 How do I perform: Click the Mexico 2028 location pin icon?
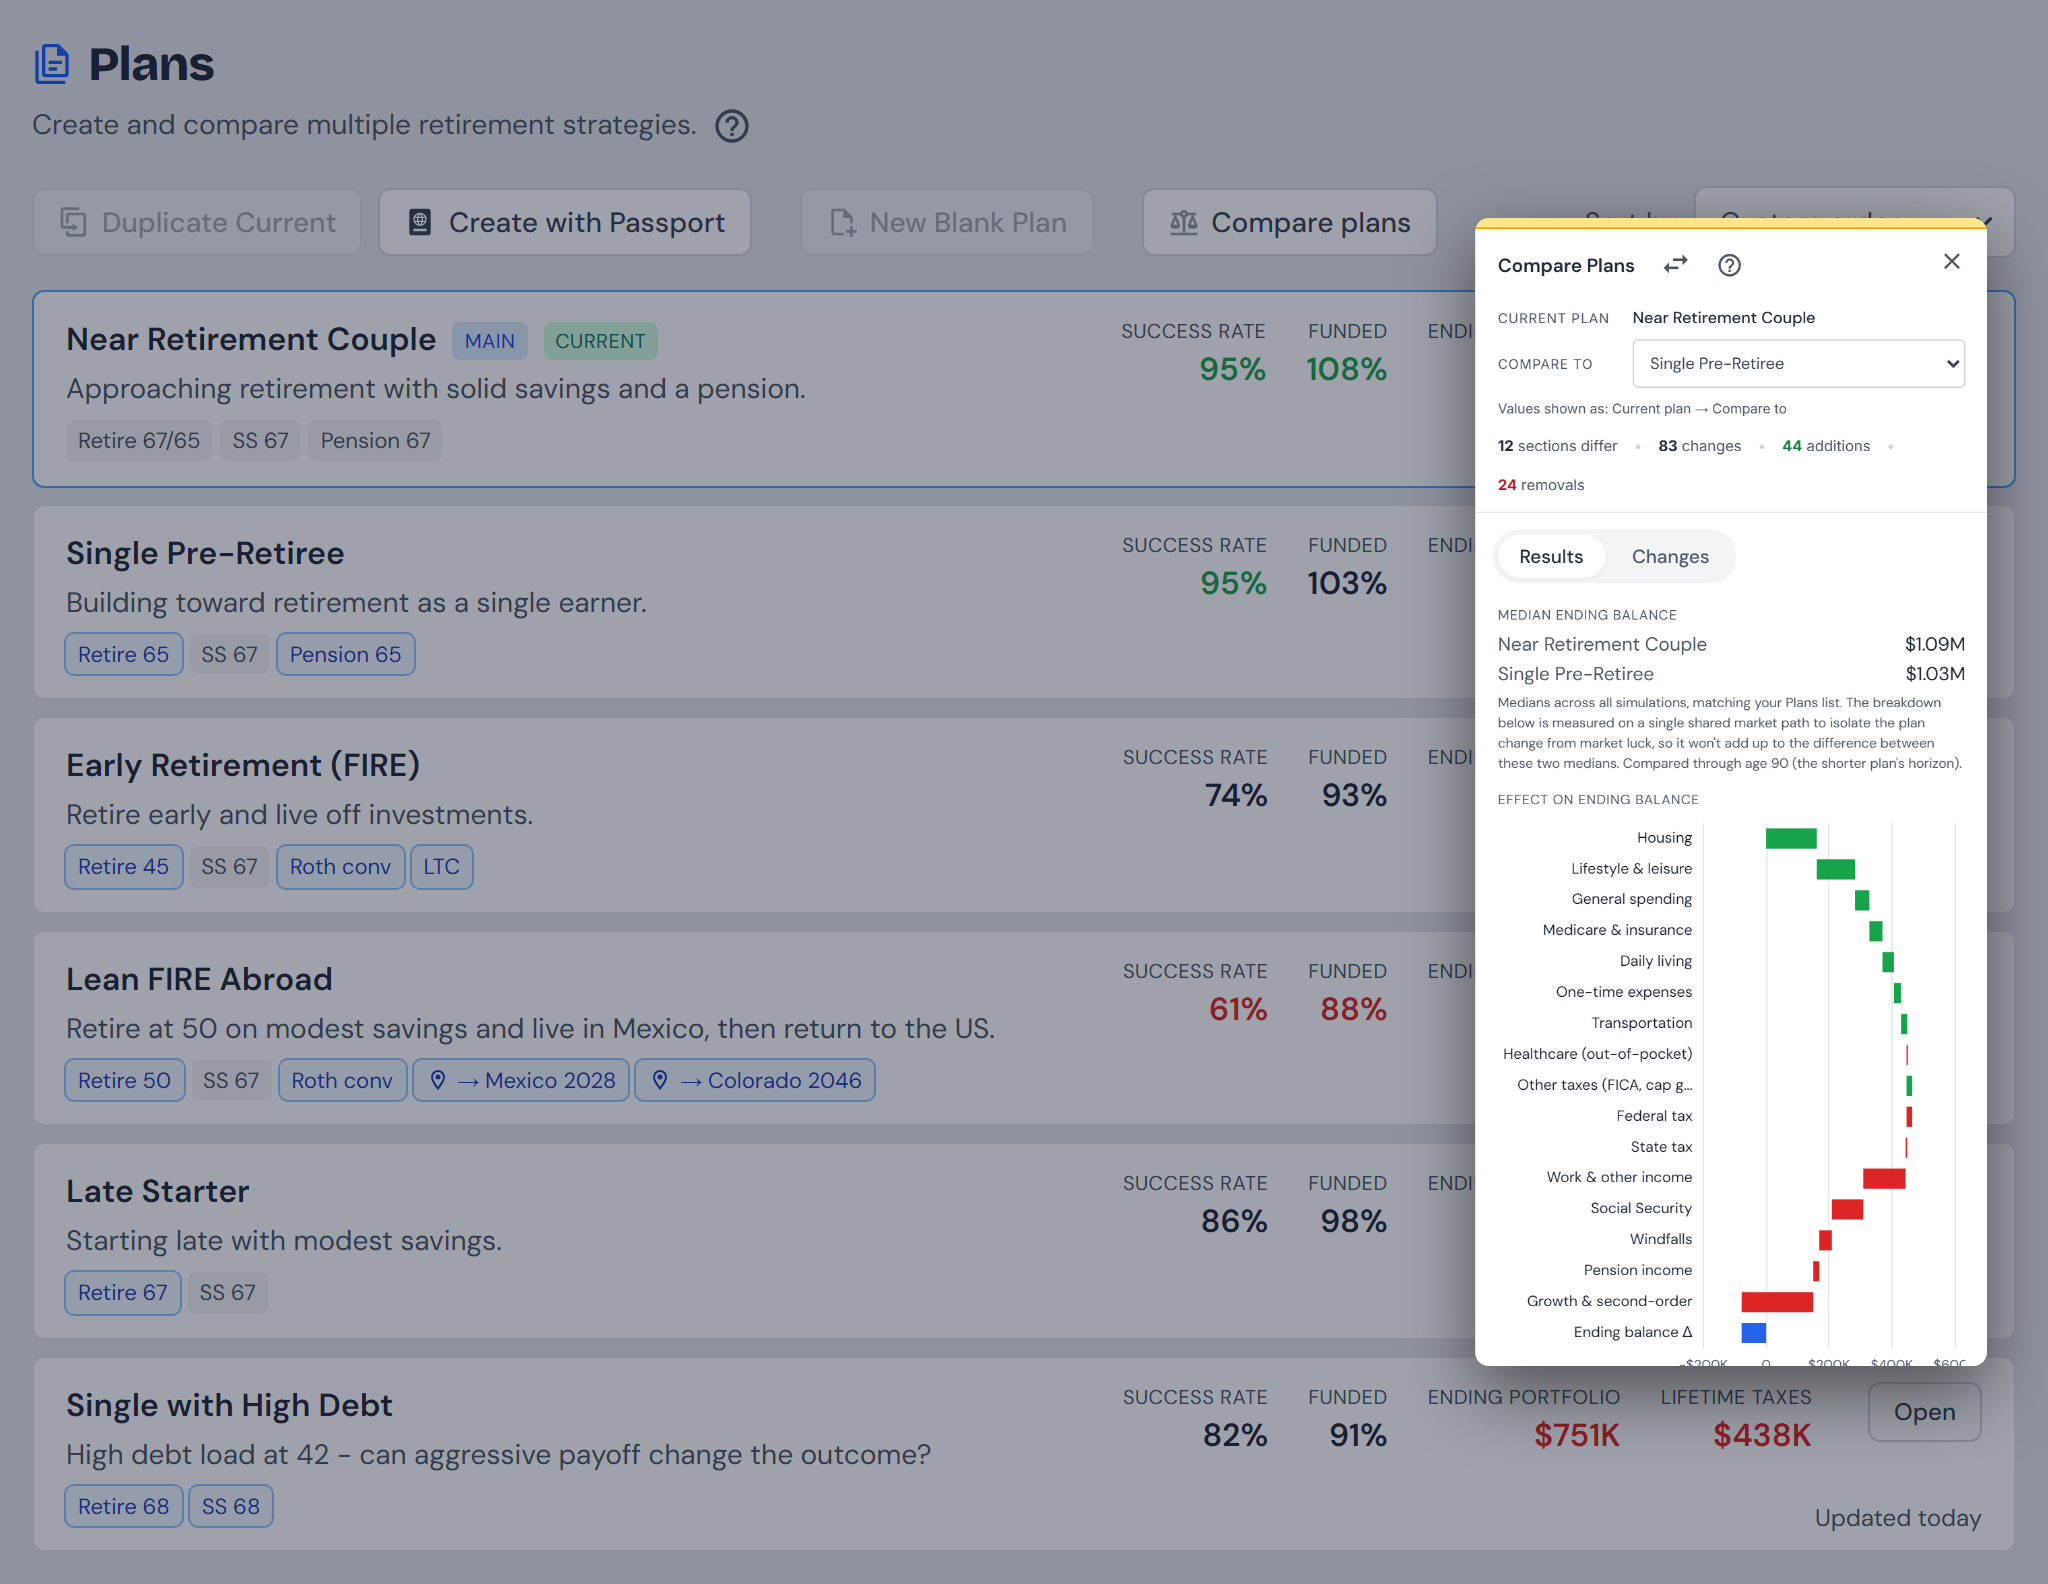pyautogui.click(x=438, y=1080)
